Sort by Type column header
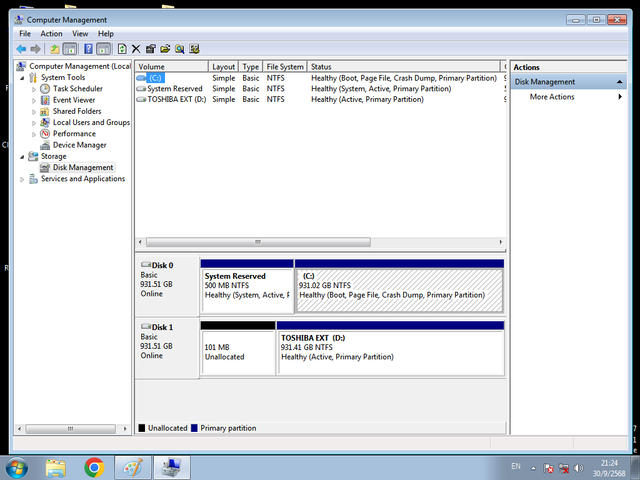This screenshot has width=640, height=480. coord(251,67)
